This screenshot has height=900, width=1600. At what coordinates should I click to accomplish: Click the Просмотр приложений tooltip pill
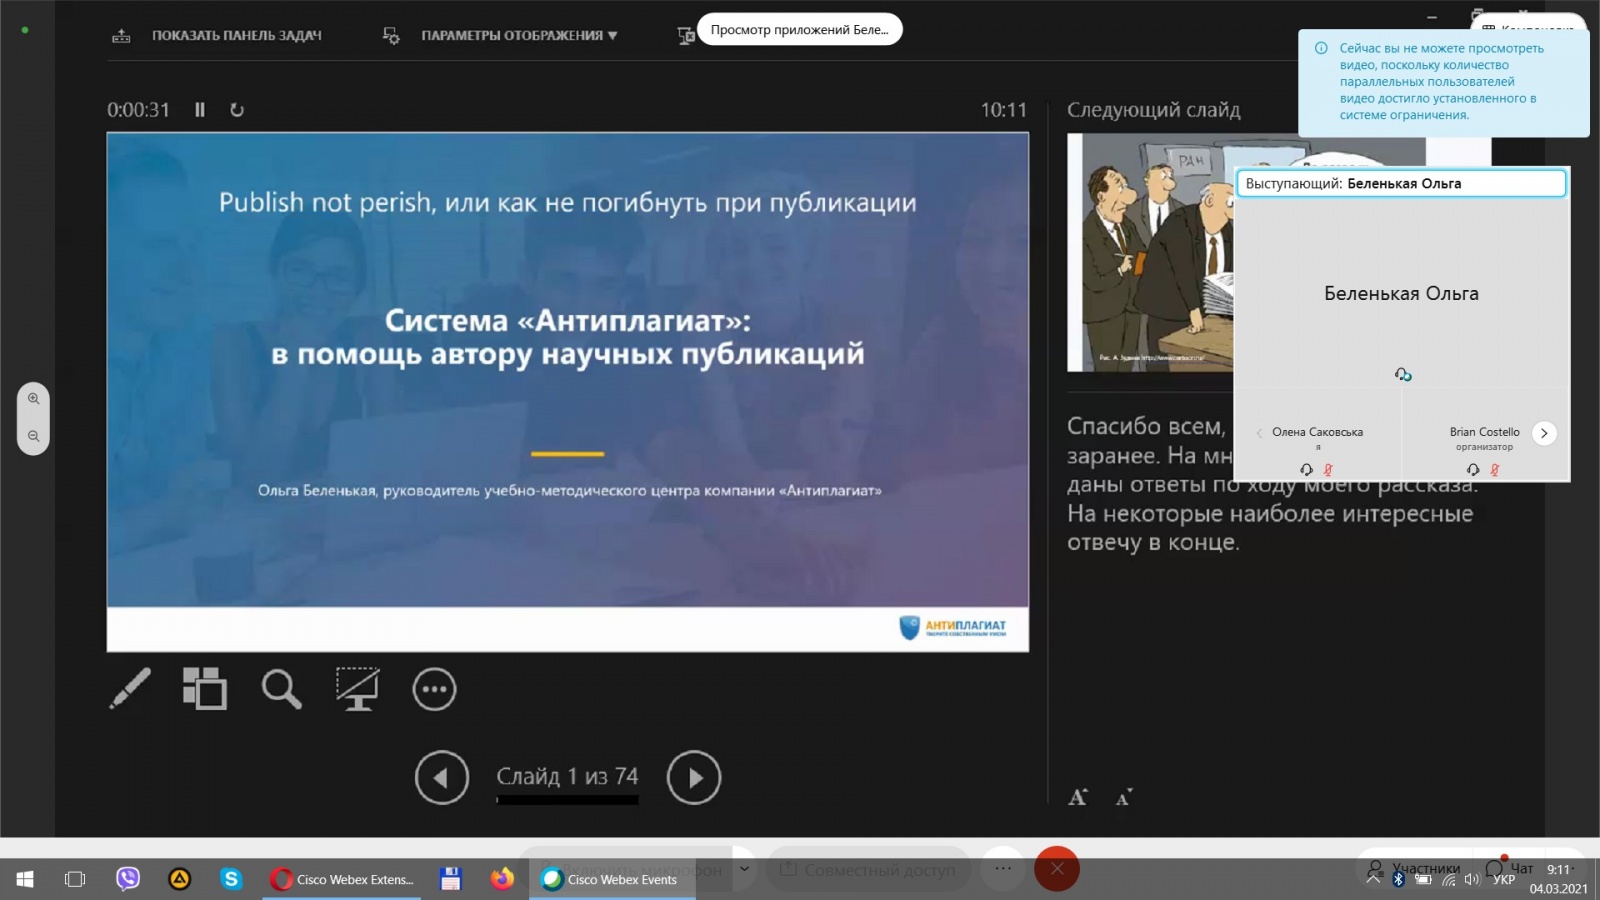pyautogui.click(x=799, y=30)
